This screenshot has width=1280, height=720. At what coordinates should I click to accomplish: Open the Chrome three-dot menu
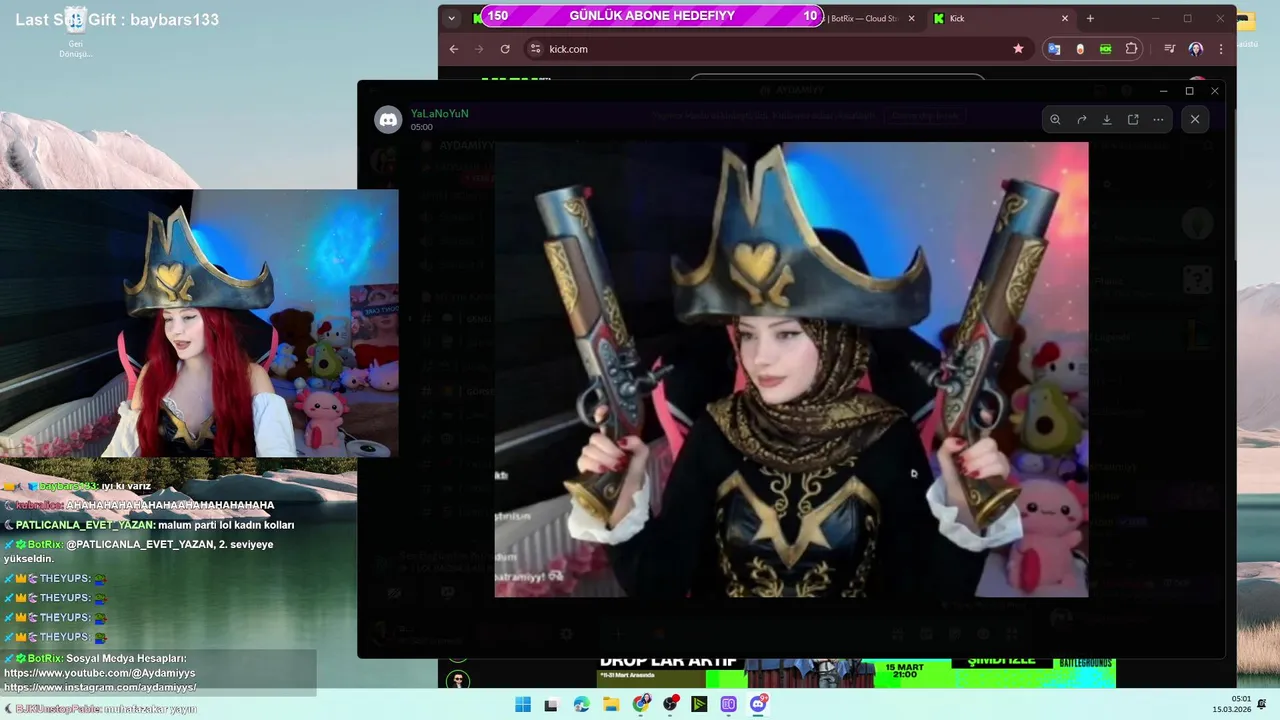1221,49
